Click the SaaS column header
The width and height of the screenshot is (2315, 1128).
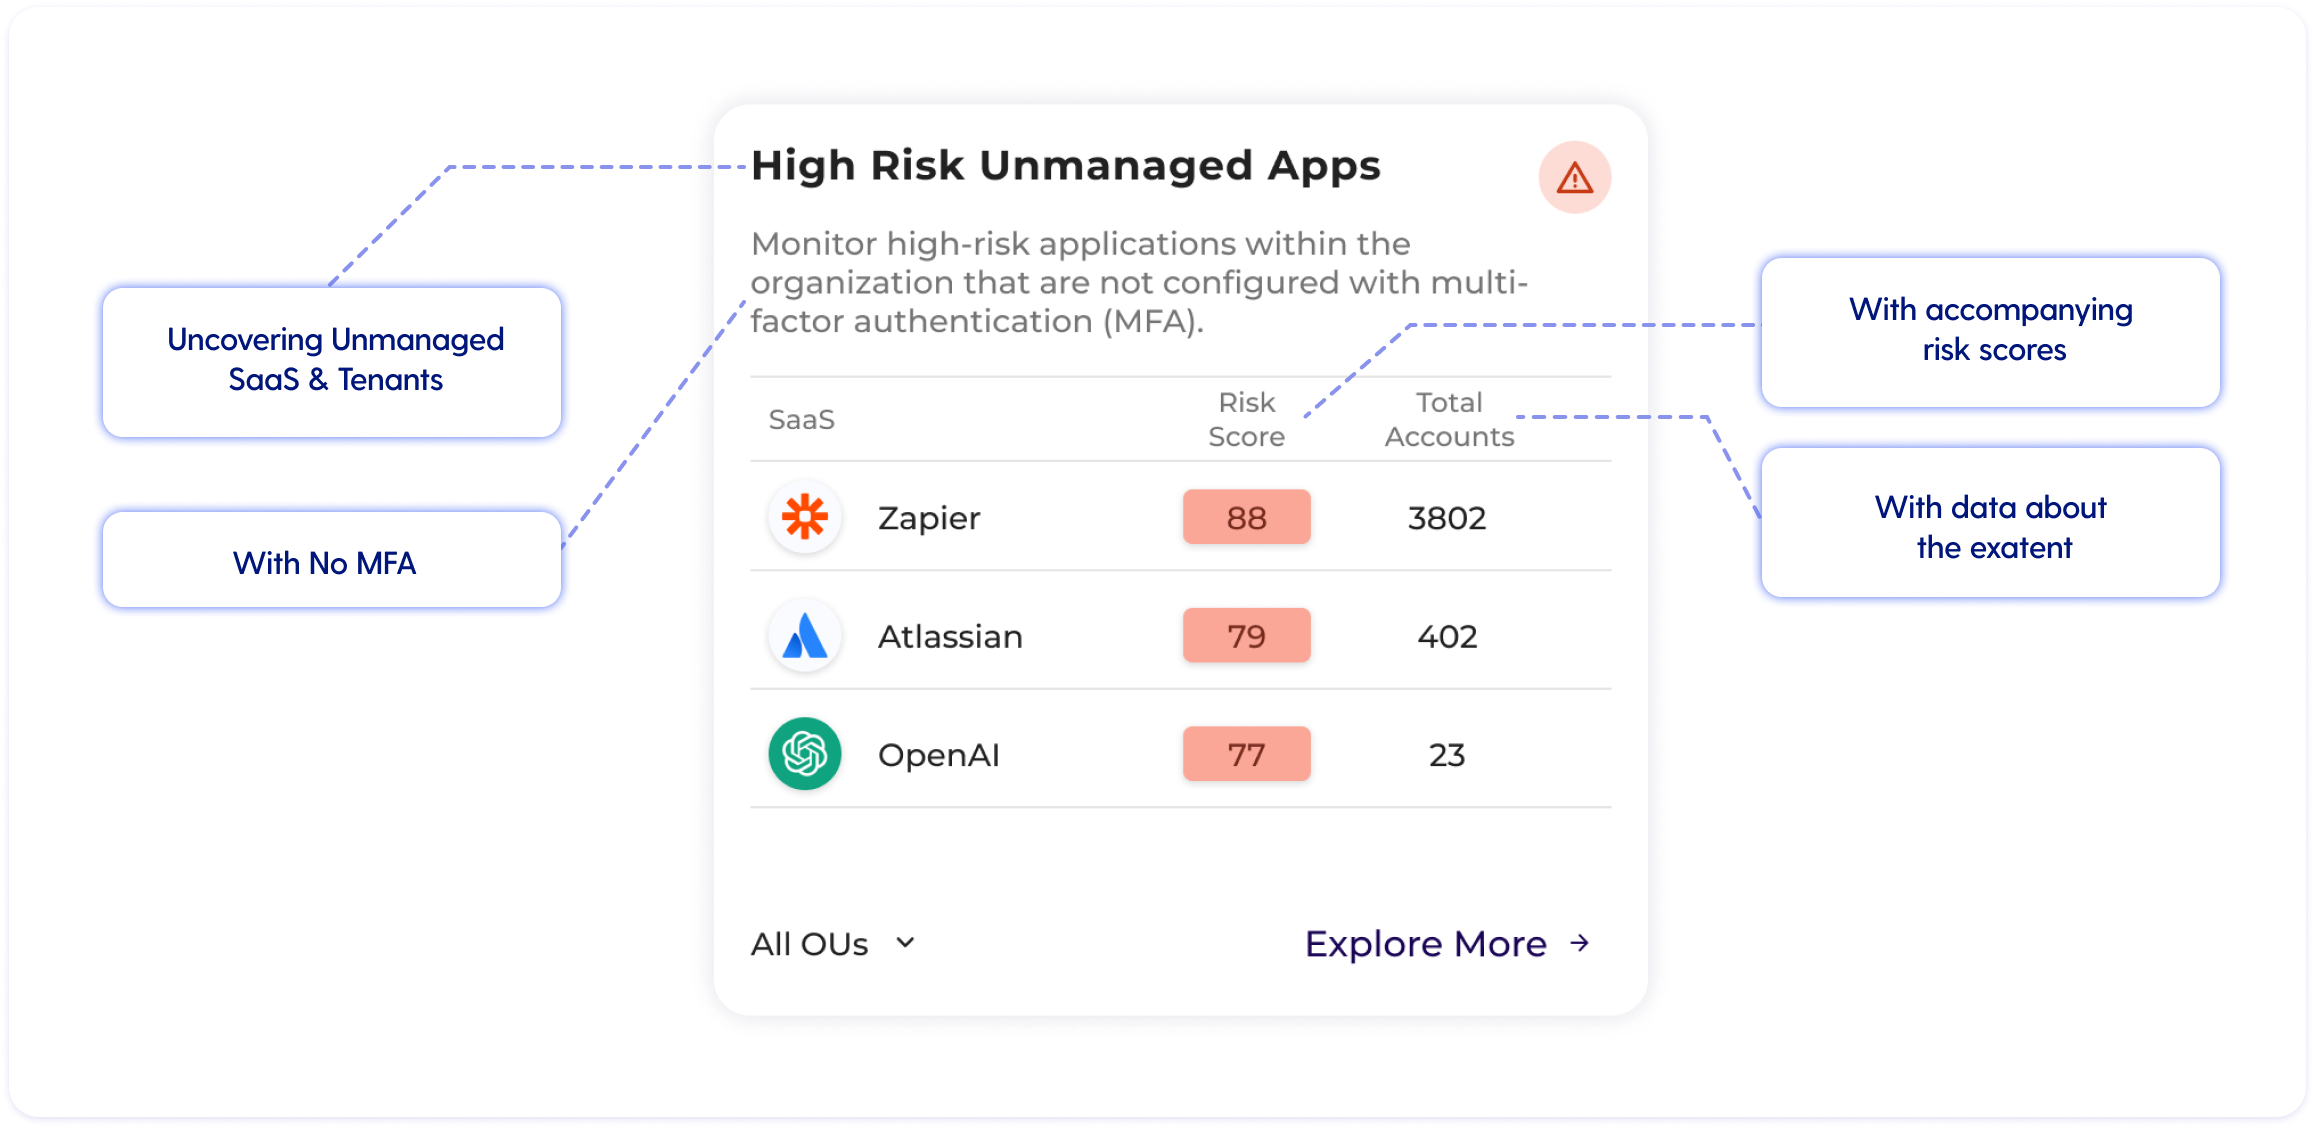click(801, 419)
